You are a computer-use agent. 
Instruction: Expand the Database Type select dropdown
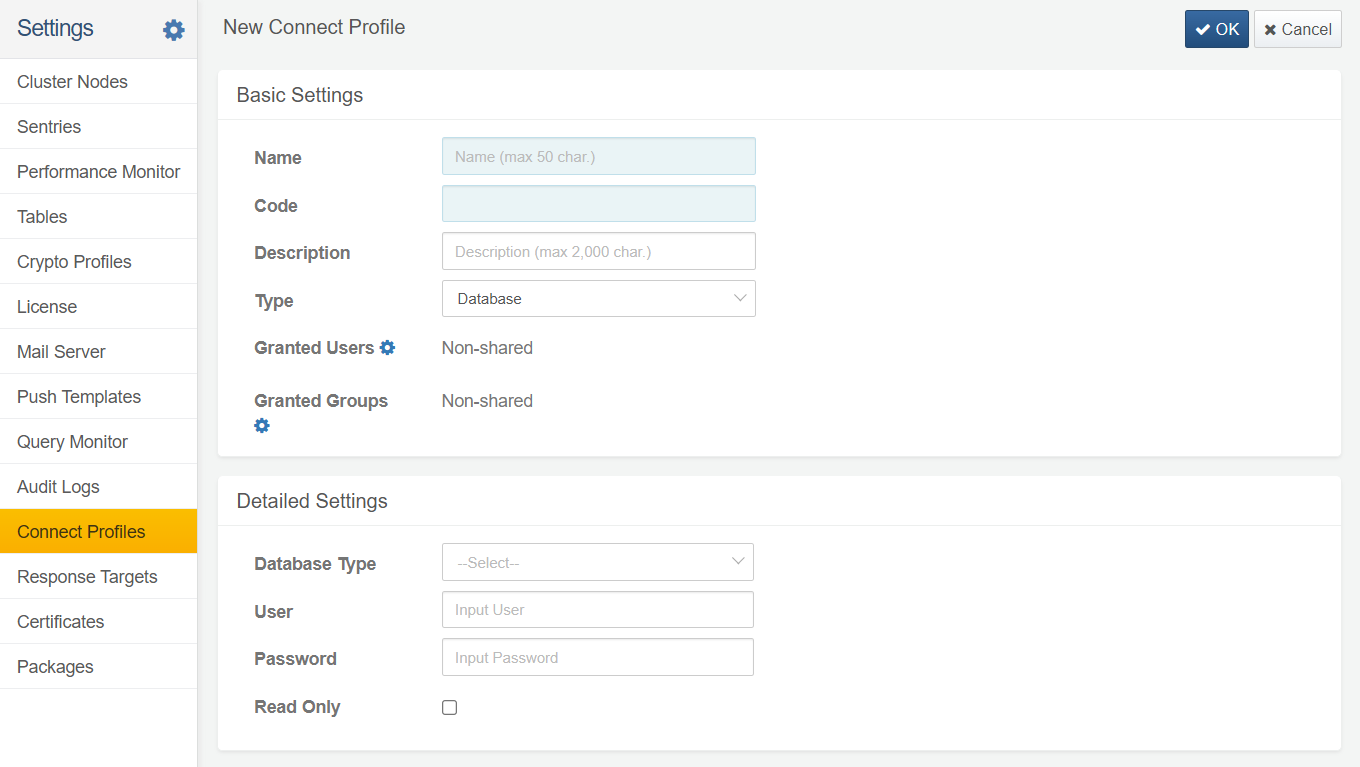click(598, 562)
